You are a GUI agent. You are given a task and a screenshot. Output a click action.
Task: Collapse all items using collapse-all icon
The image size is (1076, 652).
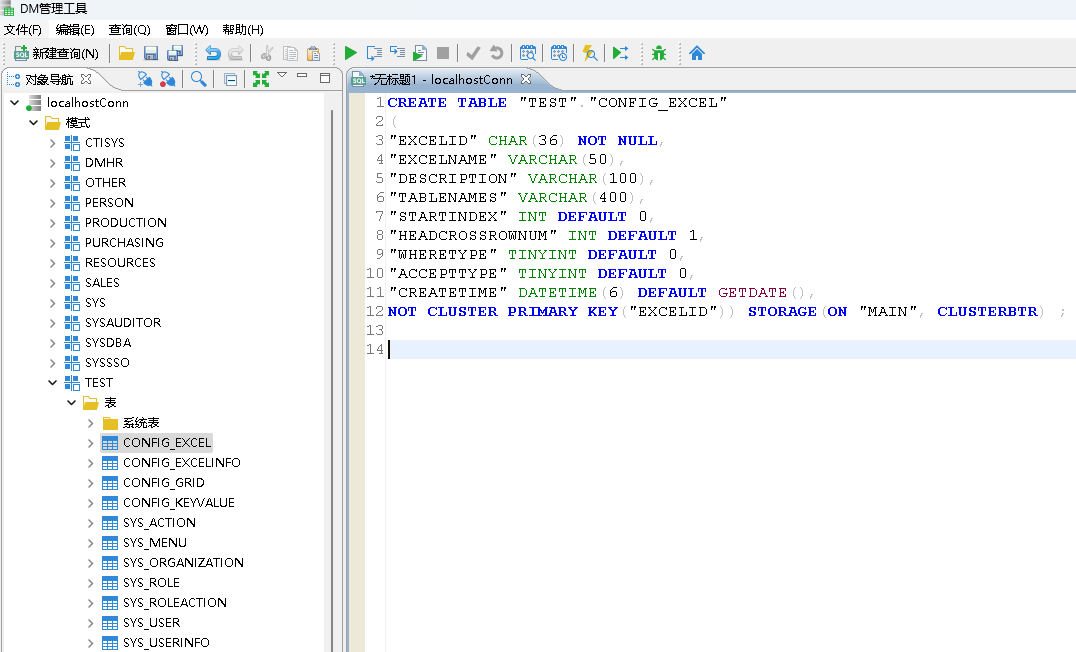click(230, 80)
